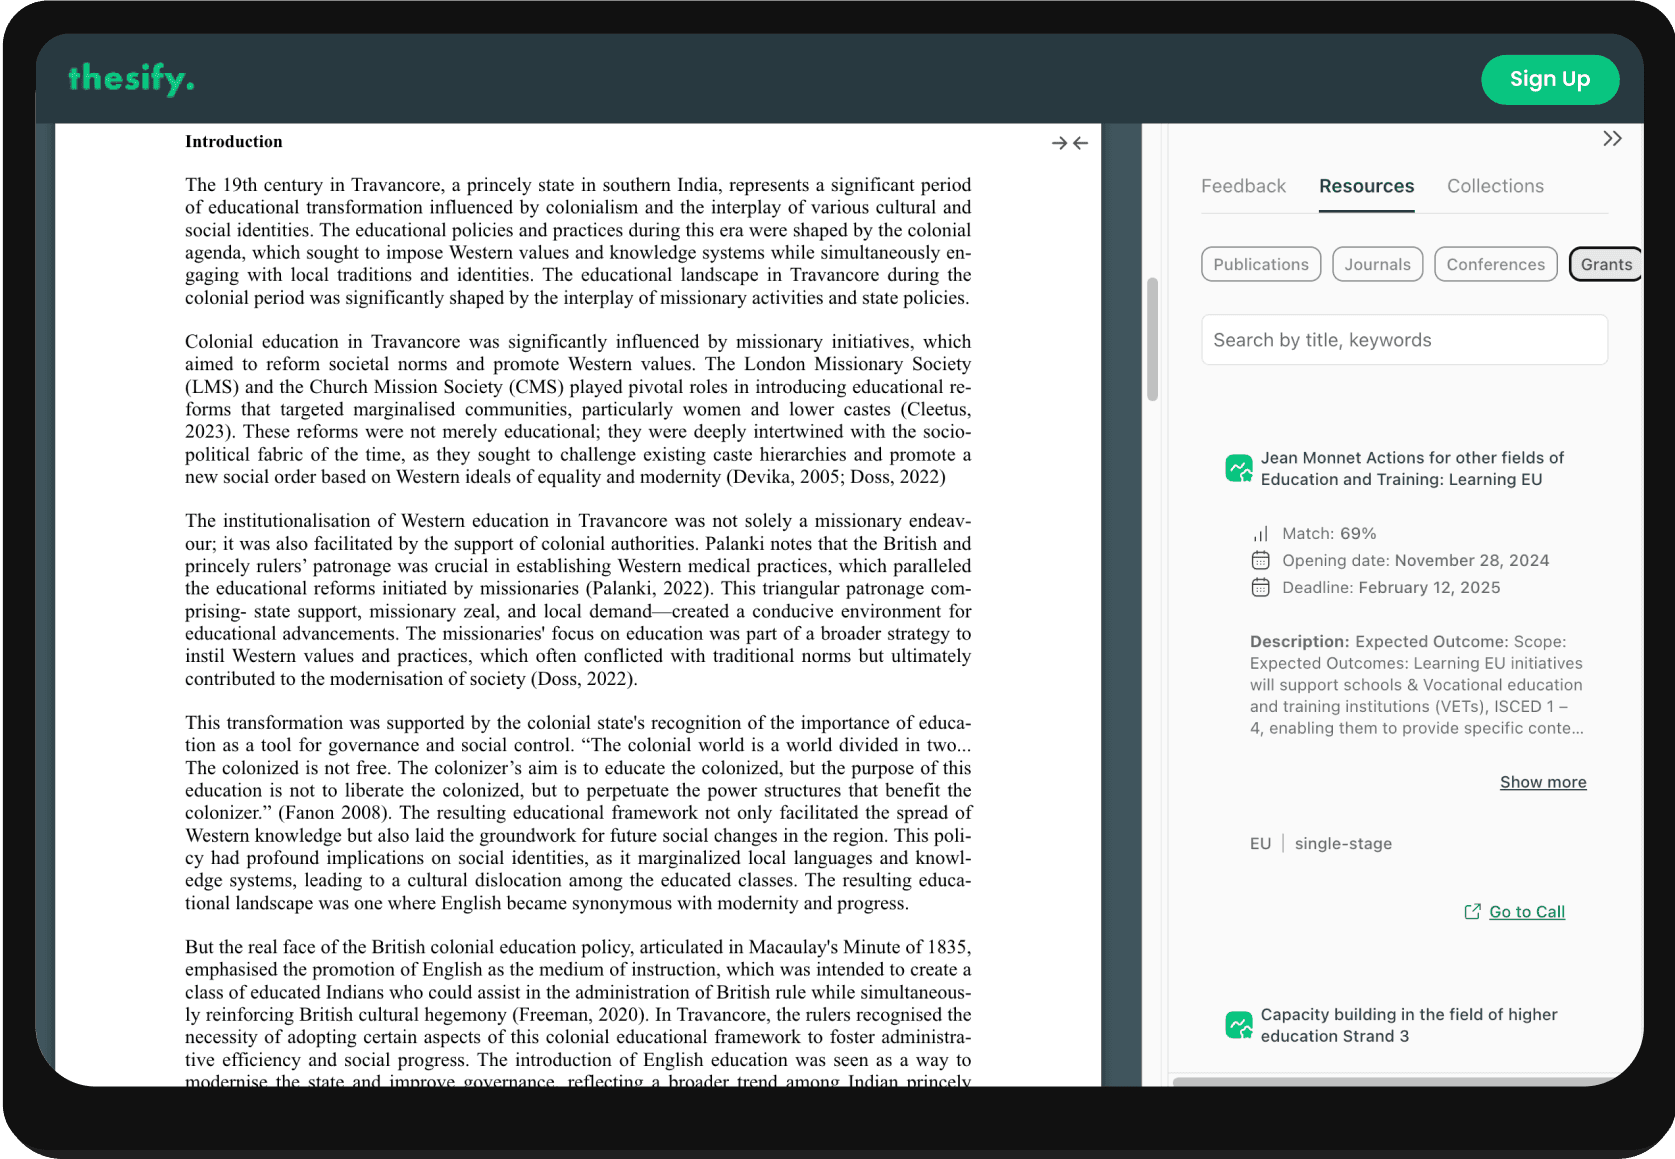Toggle the Publications filter
1675x1159 pixels.
1260,264
